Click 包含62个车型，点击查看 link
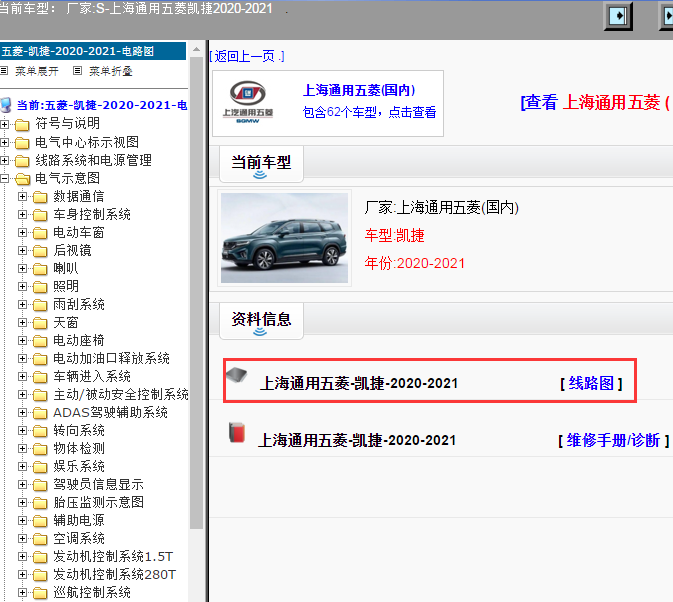The height and width of the screenshot is (602, 673). pos(370,112)
